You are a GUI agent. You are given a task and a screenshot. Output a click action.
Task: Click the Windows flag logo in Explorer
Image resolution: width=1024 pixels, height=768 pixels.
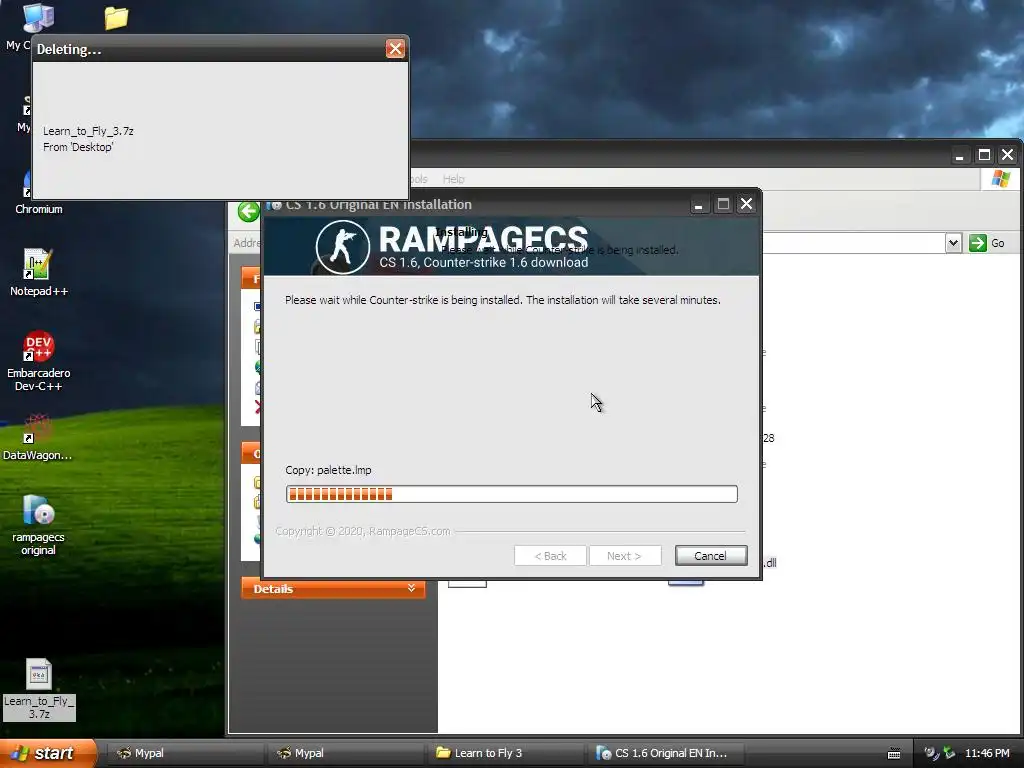(1000, 179)
